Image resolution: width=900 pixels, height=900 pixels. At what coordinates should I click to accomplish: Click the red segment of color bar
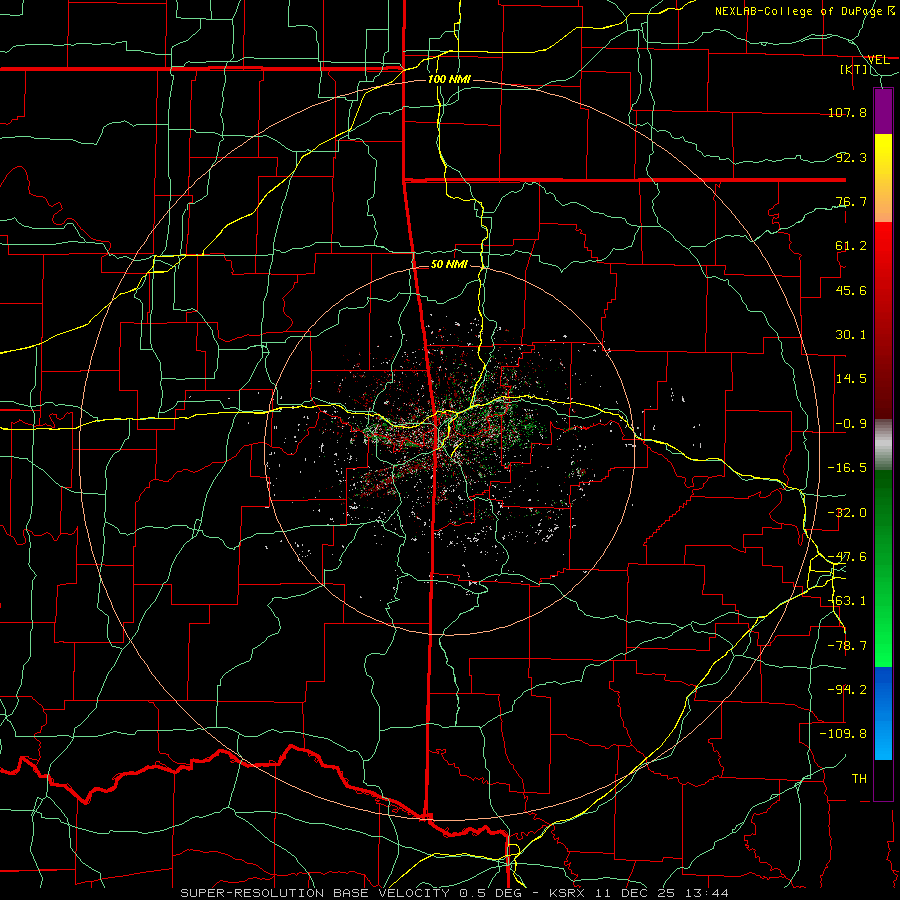(883, 320)
